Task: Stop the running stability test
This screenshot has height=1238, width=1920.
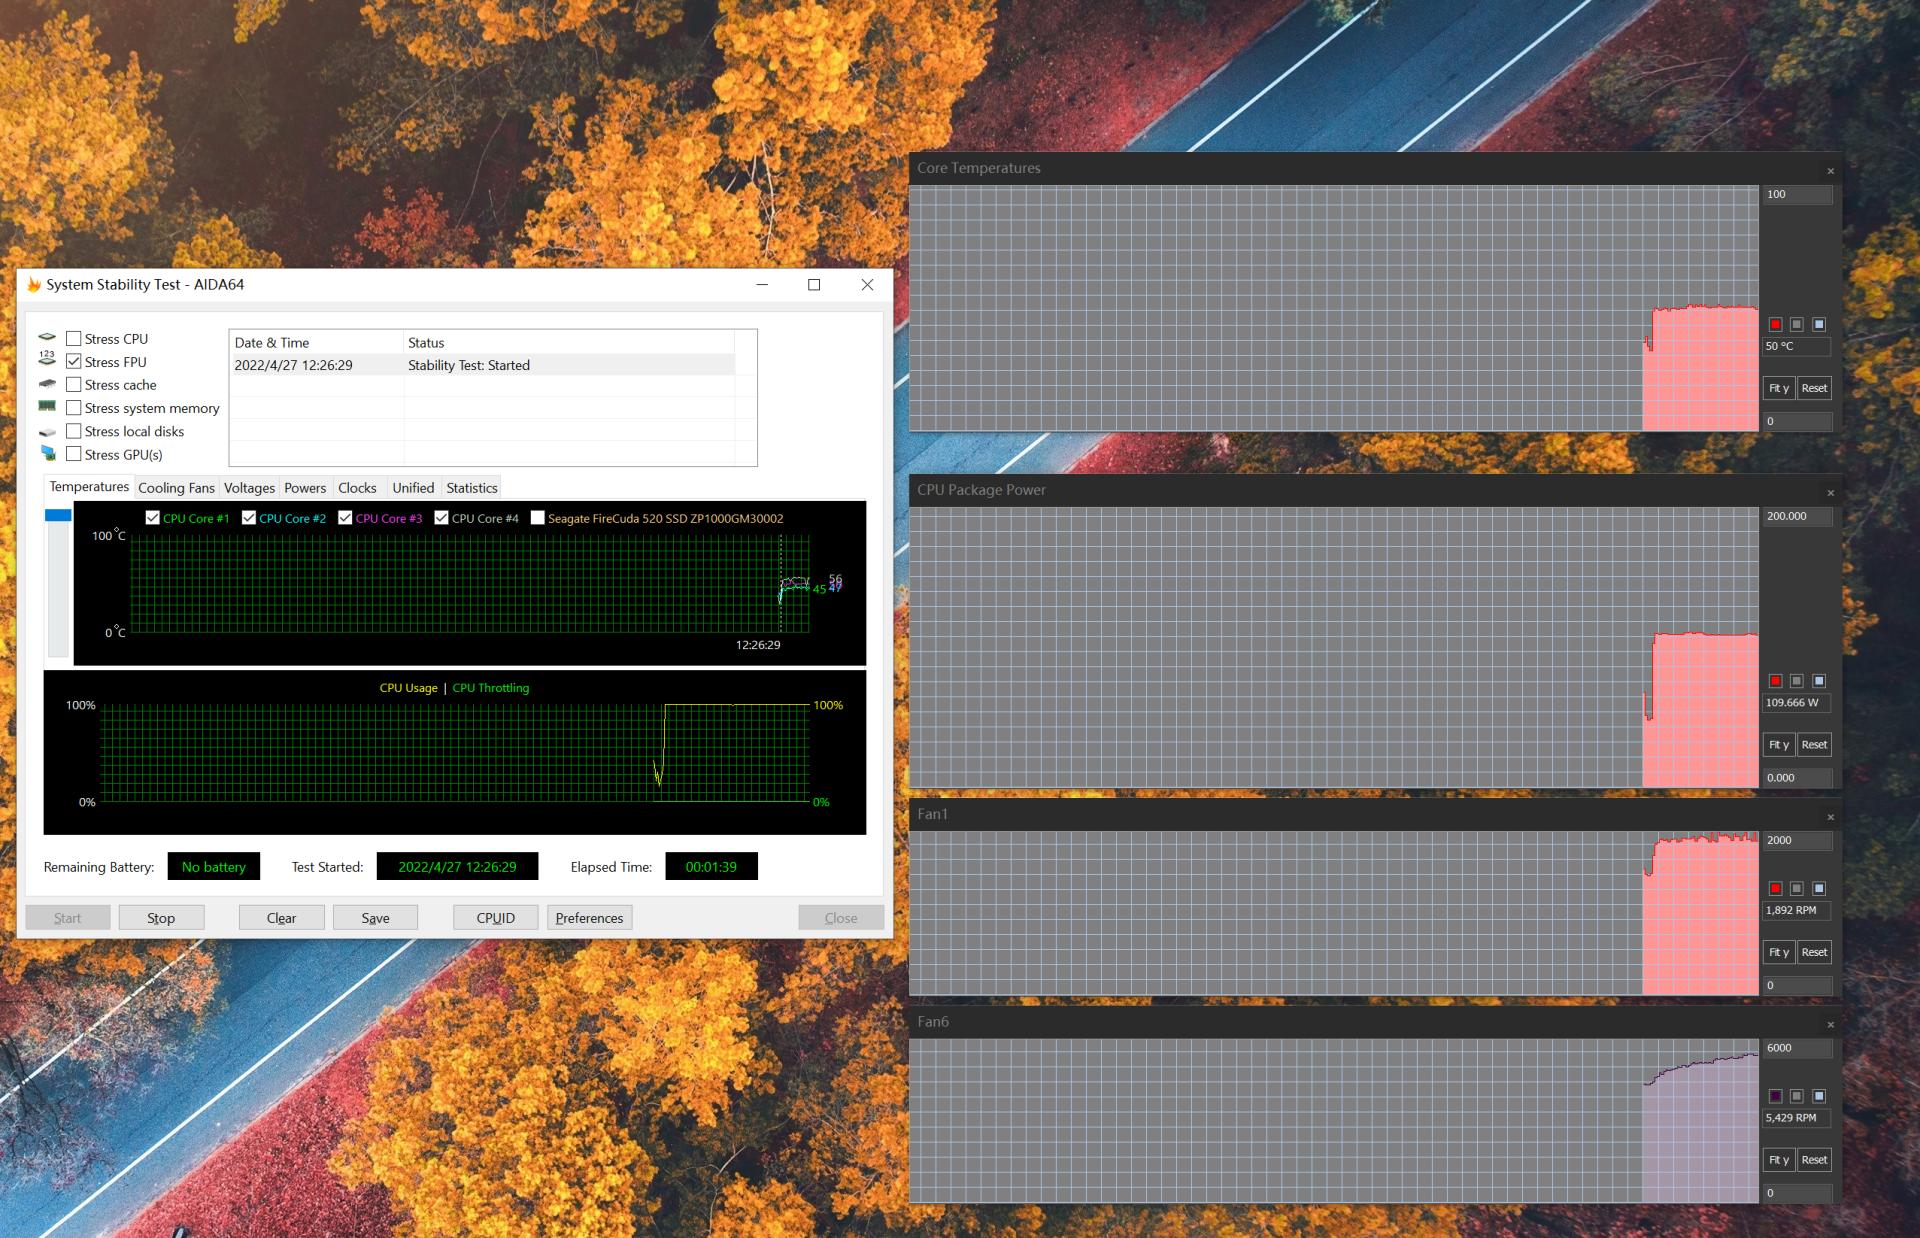Action: (161, 917)
